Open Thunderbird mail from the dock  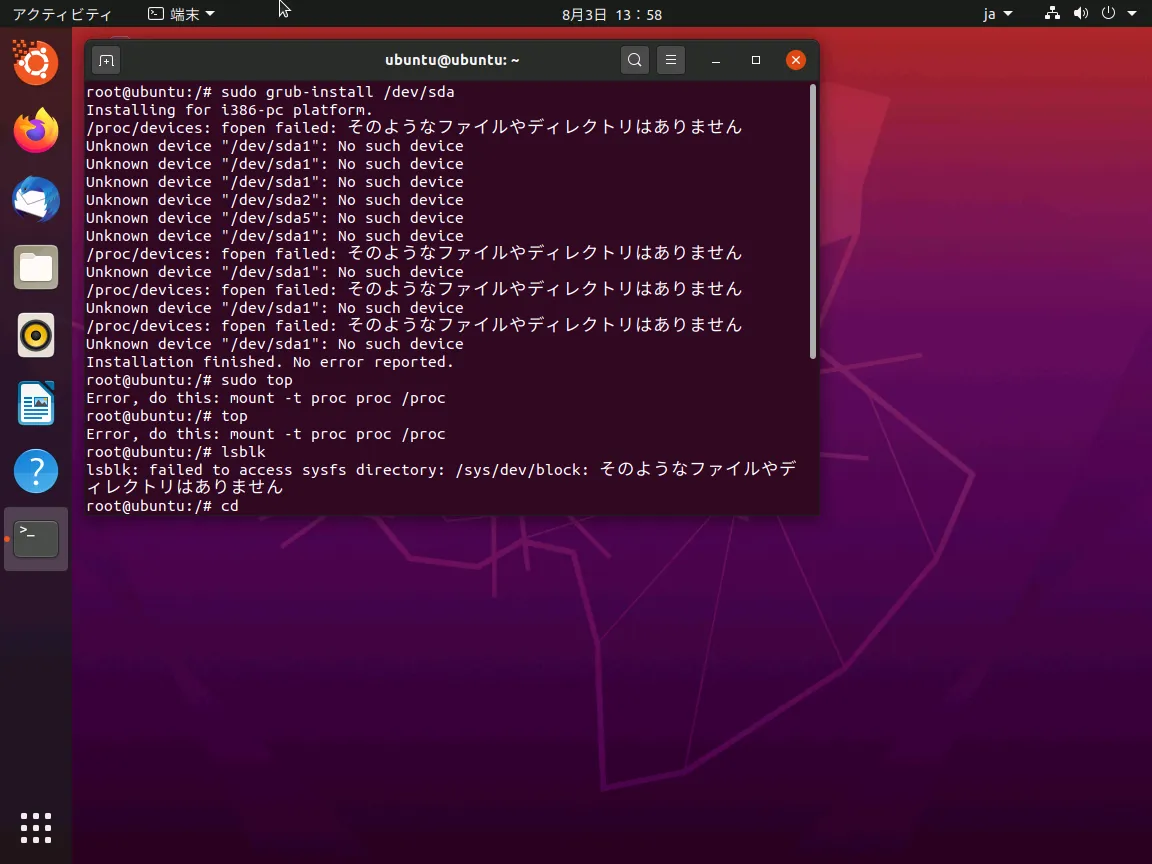[36, 199]
